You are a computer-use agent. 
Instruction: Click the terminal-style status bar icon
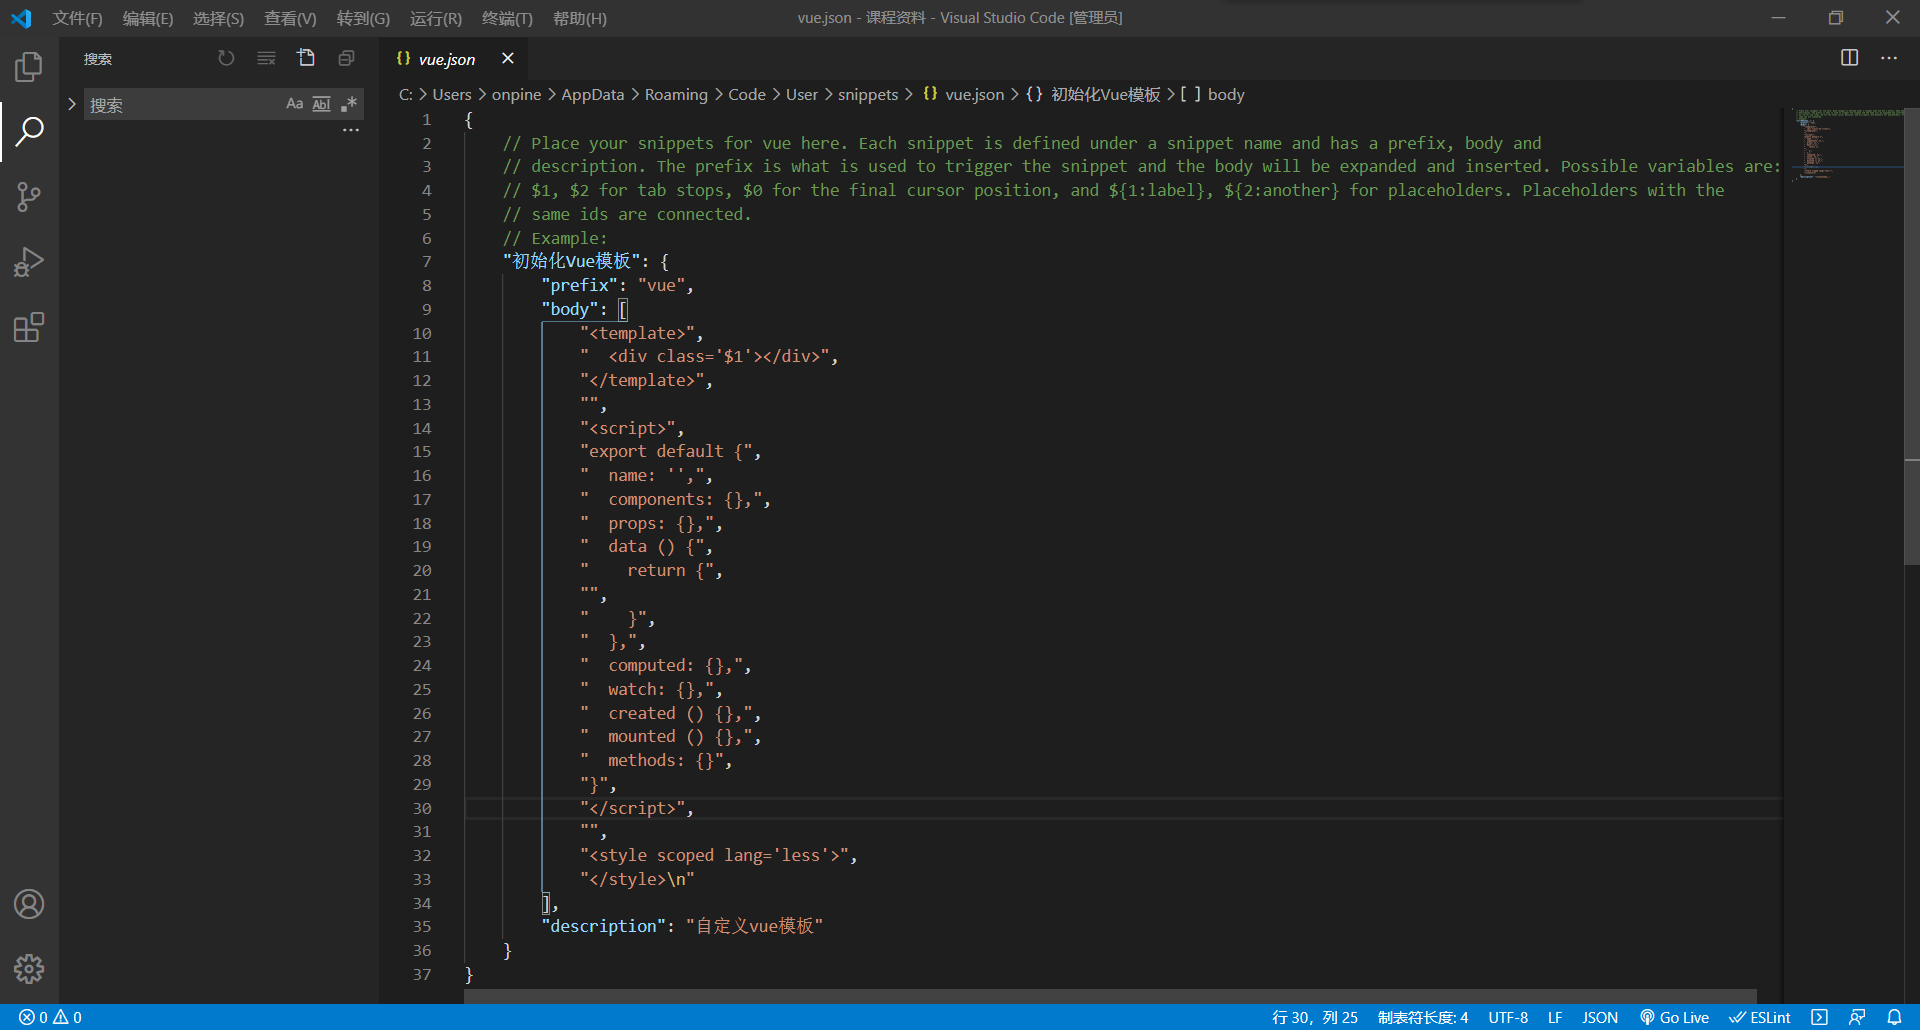click(1819, 1017)
